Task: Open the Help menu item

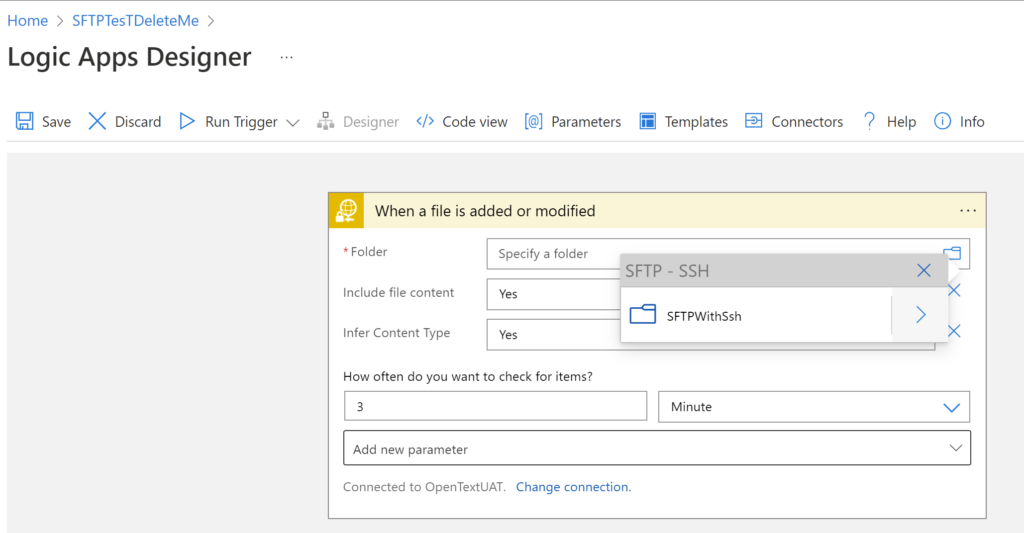Action: point(901,122)
